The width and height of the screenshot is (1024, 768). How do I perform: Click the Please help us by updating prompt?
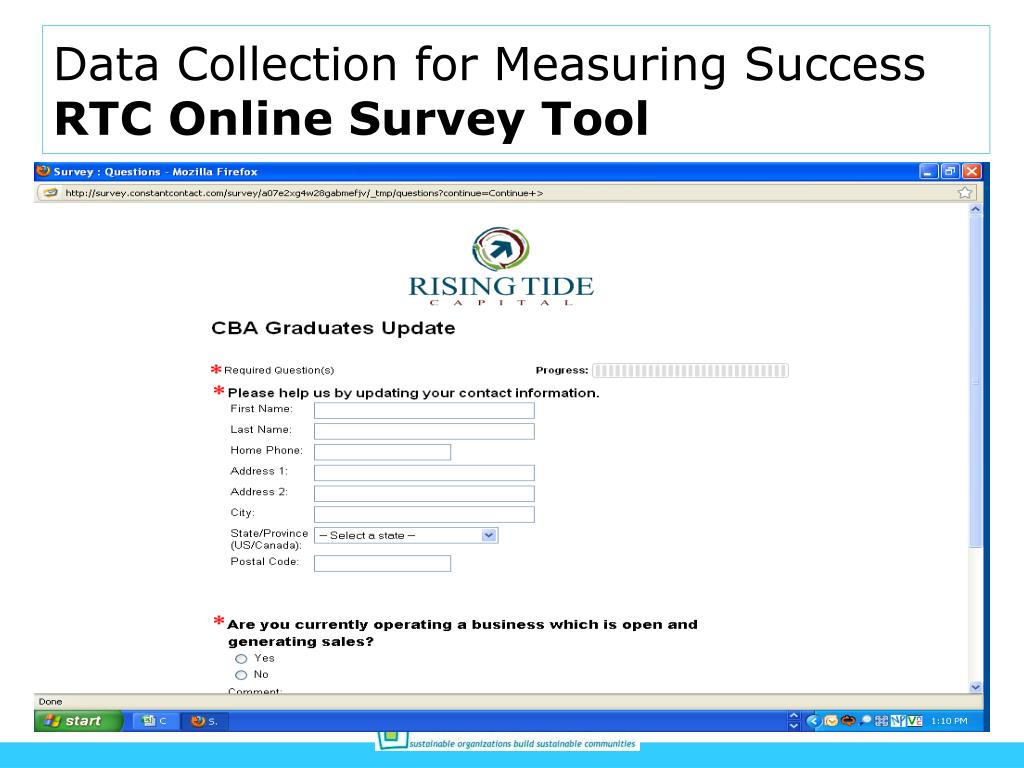413,393
